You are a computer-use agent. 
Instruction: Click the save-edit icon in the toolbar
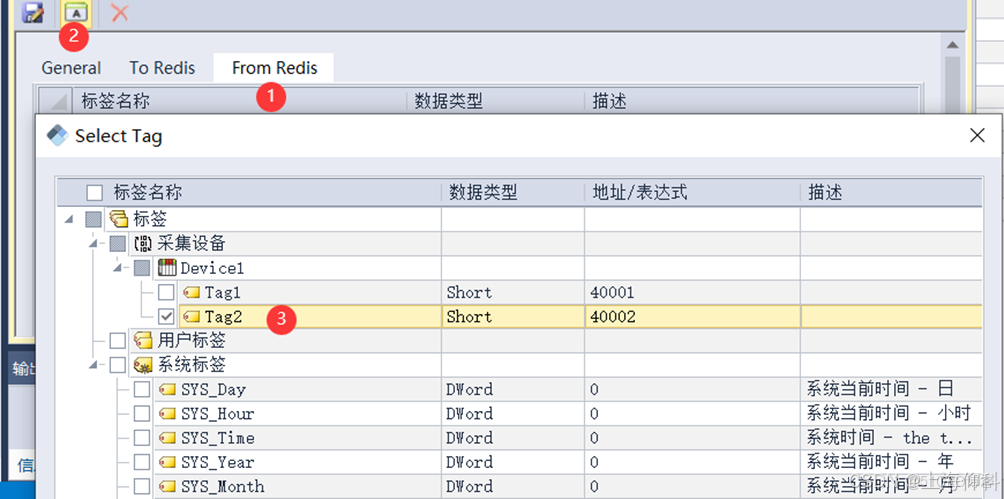tap(33, 12)
